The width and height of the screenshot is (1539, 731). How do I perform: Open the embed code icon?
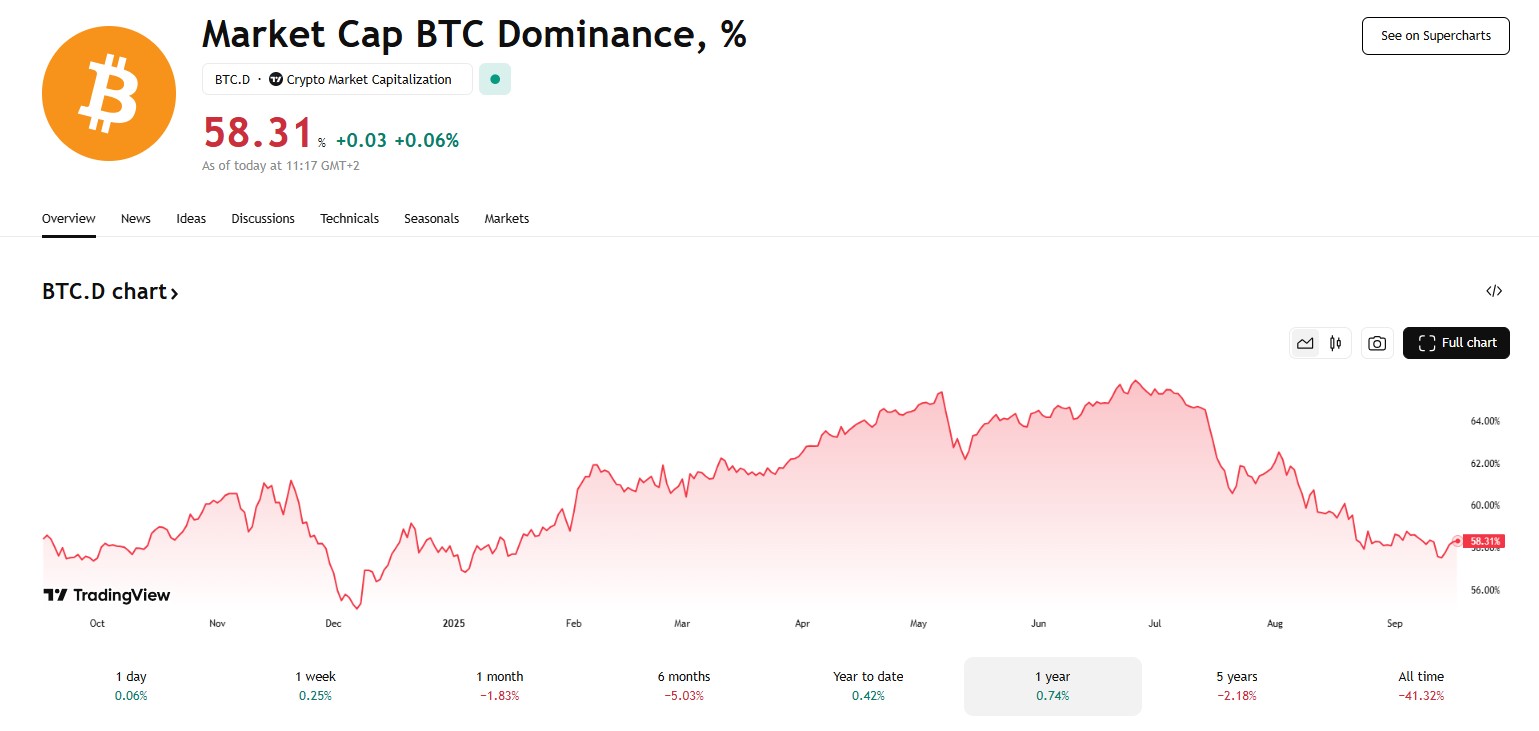pos(1494,291)
